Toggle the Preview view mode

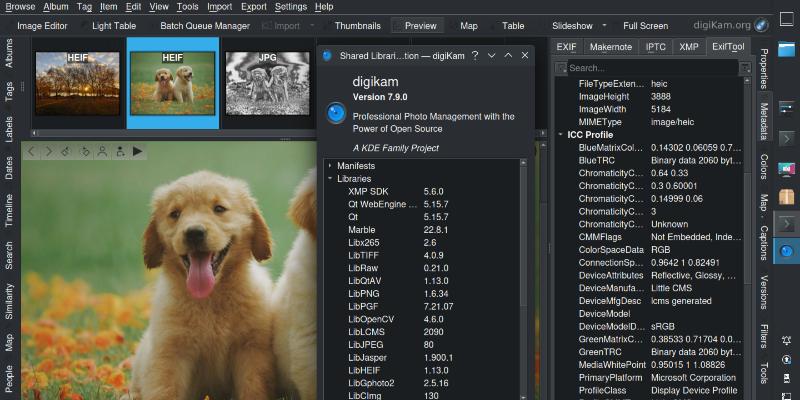[x=411, y=25]
